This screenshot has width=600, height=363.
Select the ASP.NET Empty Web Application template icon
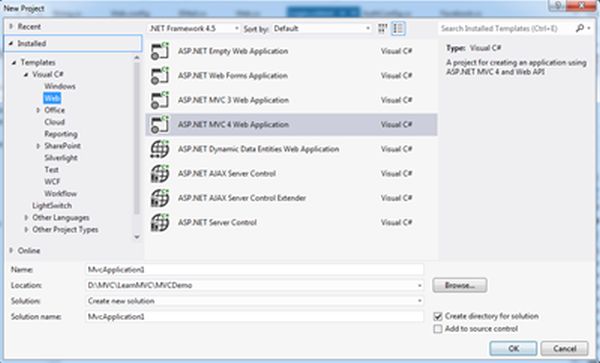(x=160, y=51)
